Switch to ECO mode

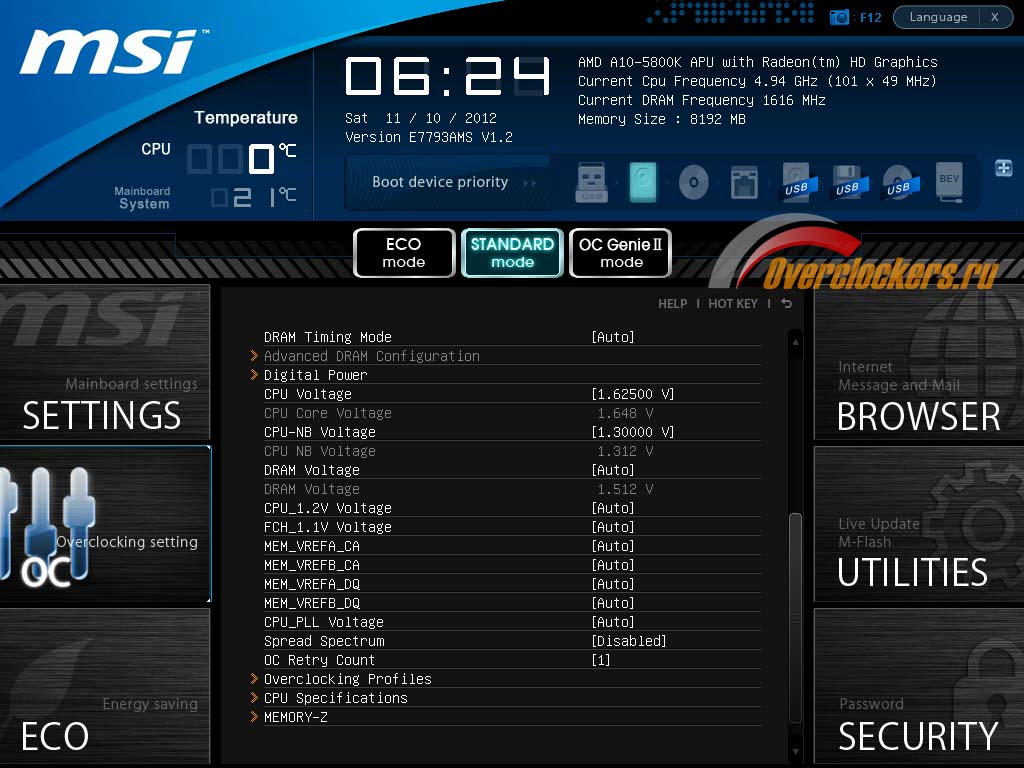coord(404,253)
